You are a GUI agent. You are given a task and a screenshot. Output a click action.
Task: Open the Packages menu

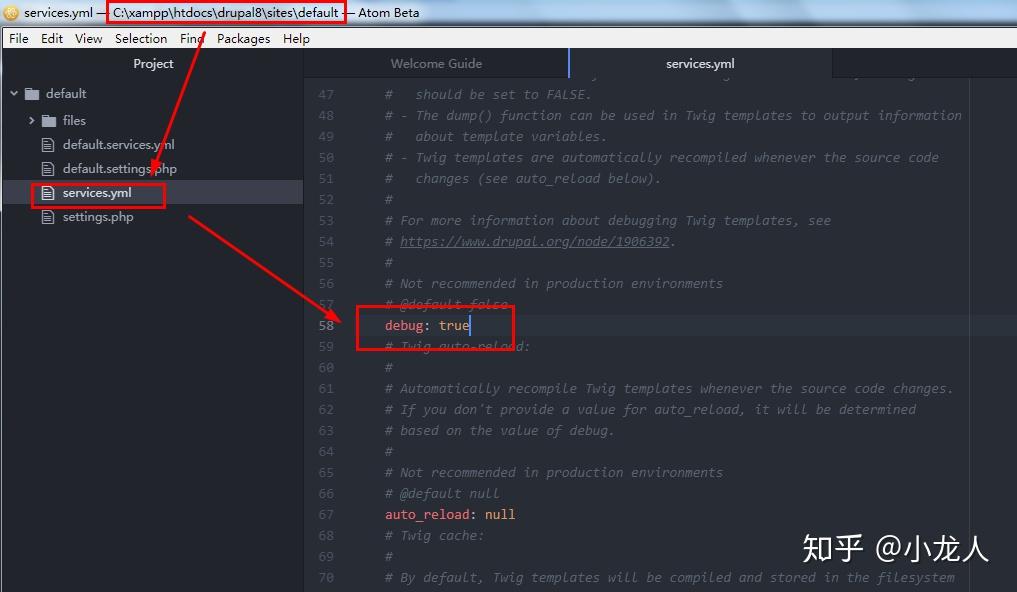click(243, 39)
